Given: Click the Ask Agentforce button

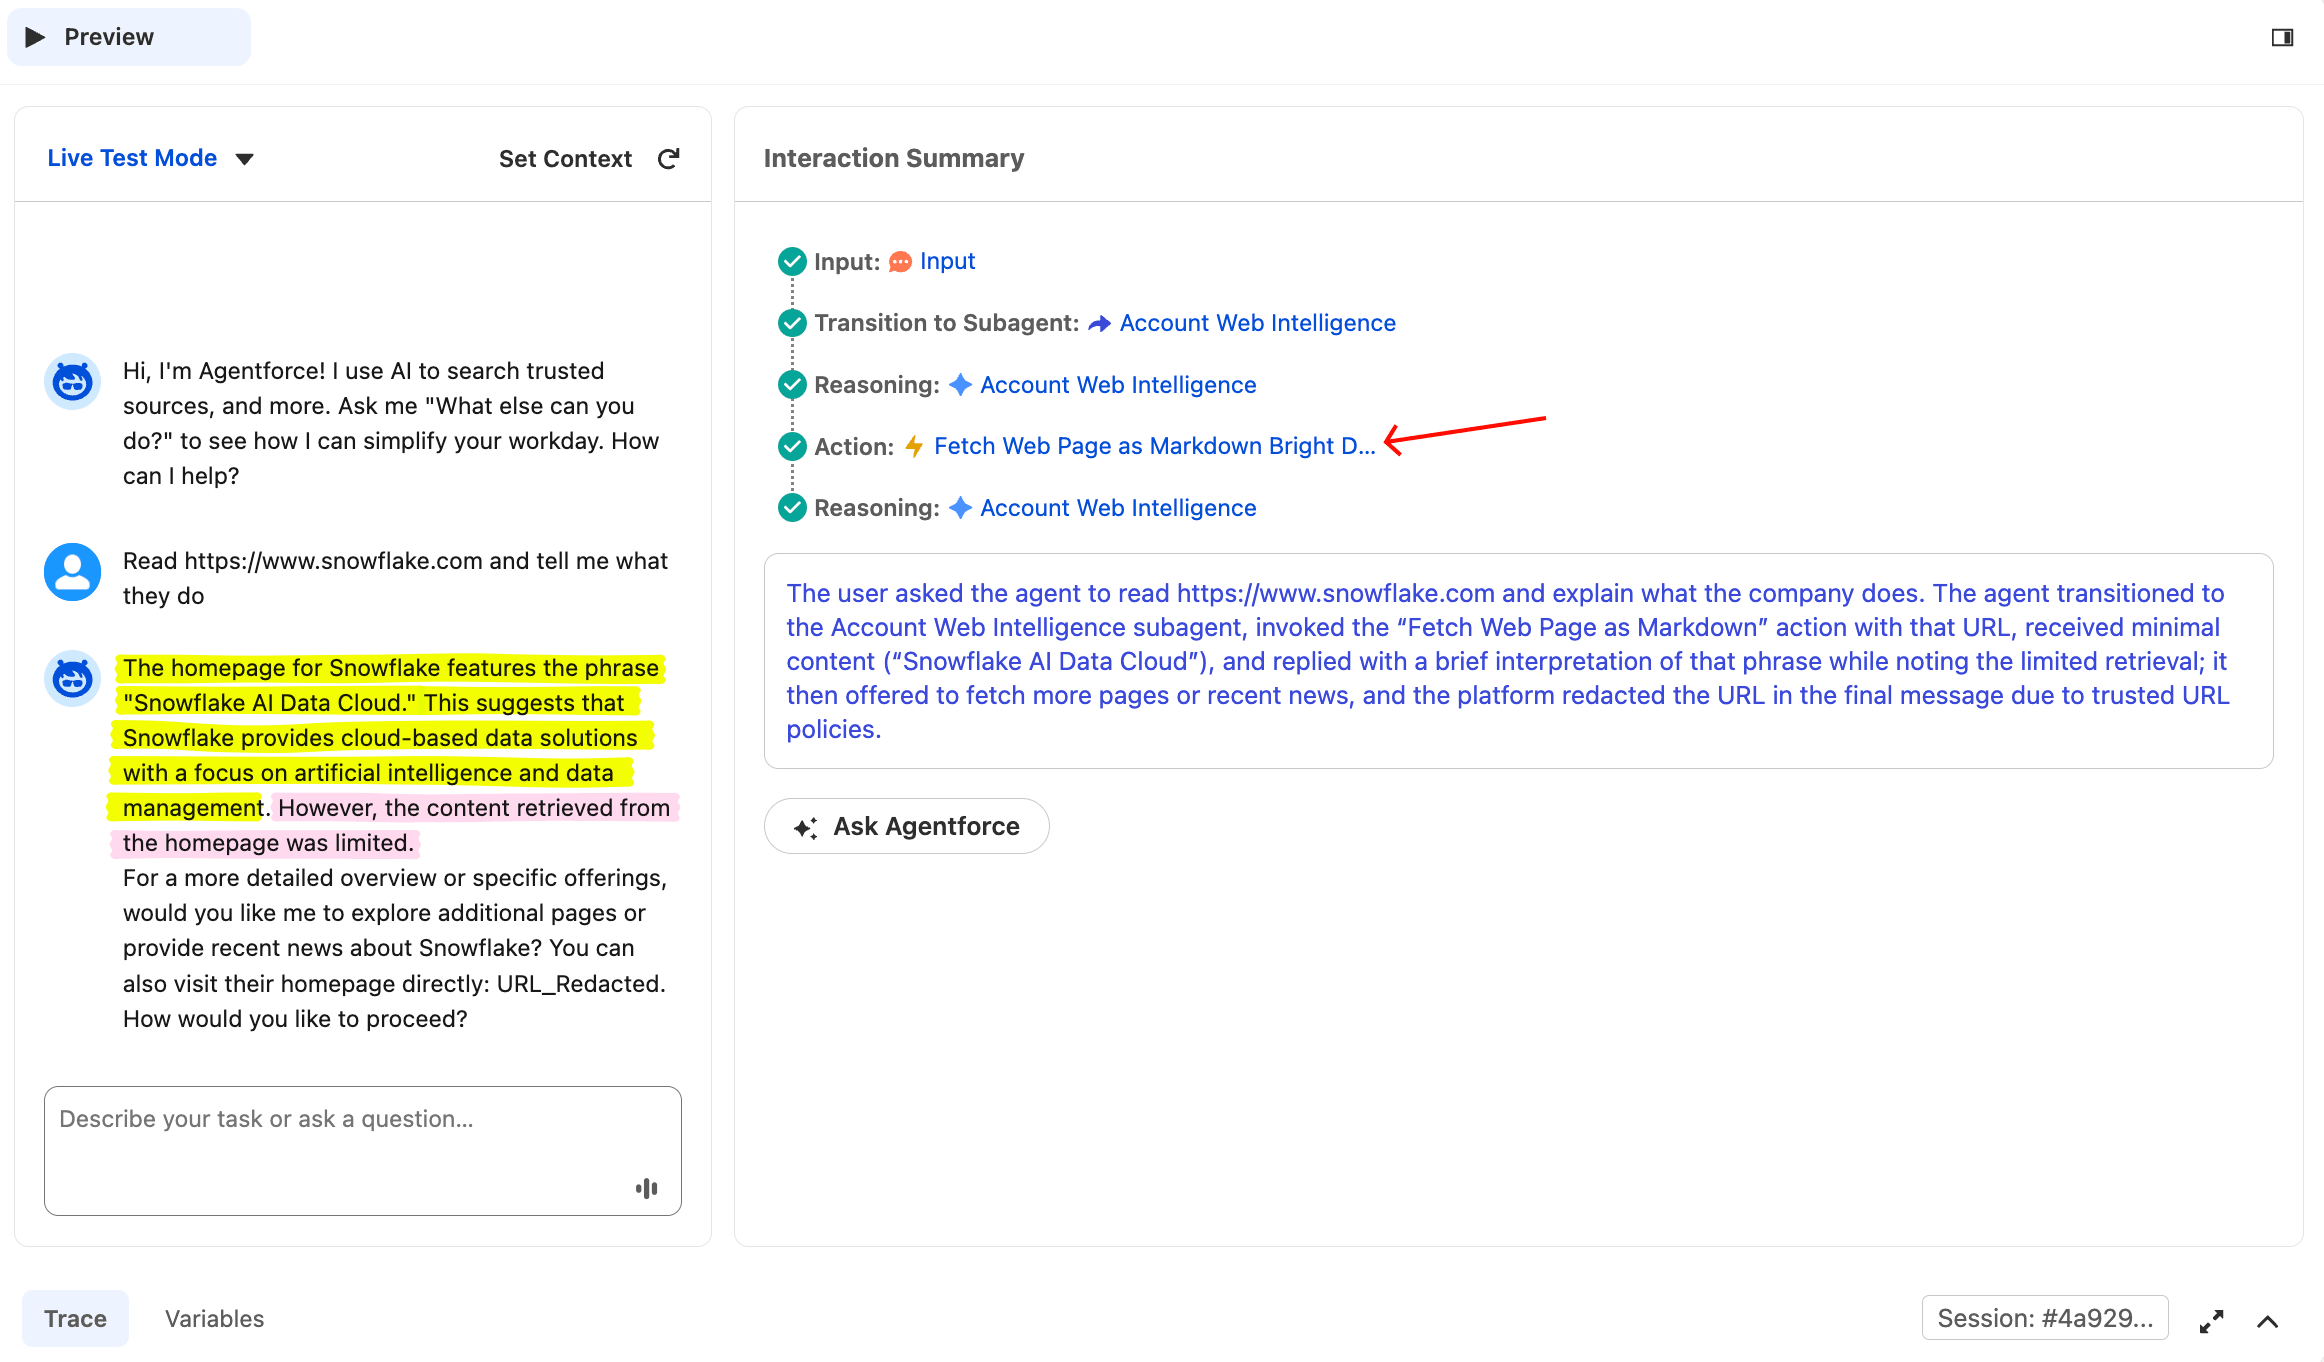Looking at the screenshot, I should point(906,826).
